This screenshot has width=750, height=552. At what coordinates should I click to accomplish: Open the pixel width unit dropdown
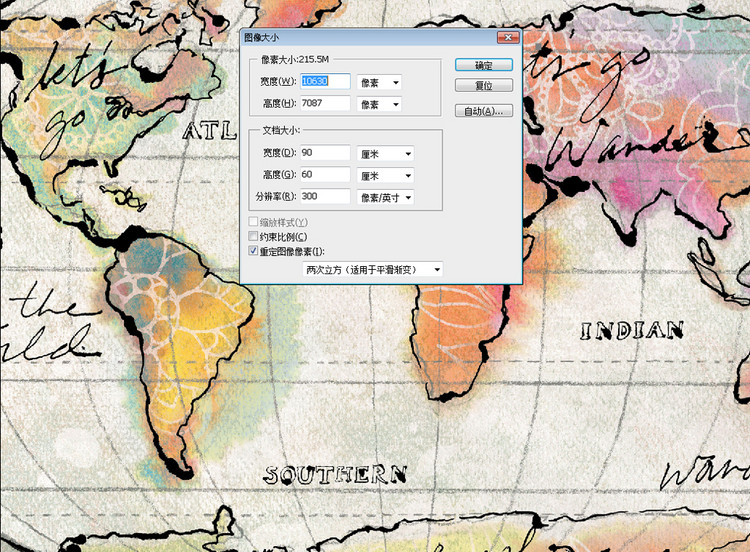[379, 82]
